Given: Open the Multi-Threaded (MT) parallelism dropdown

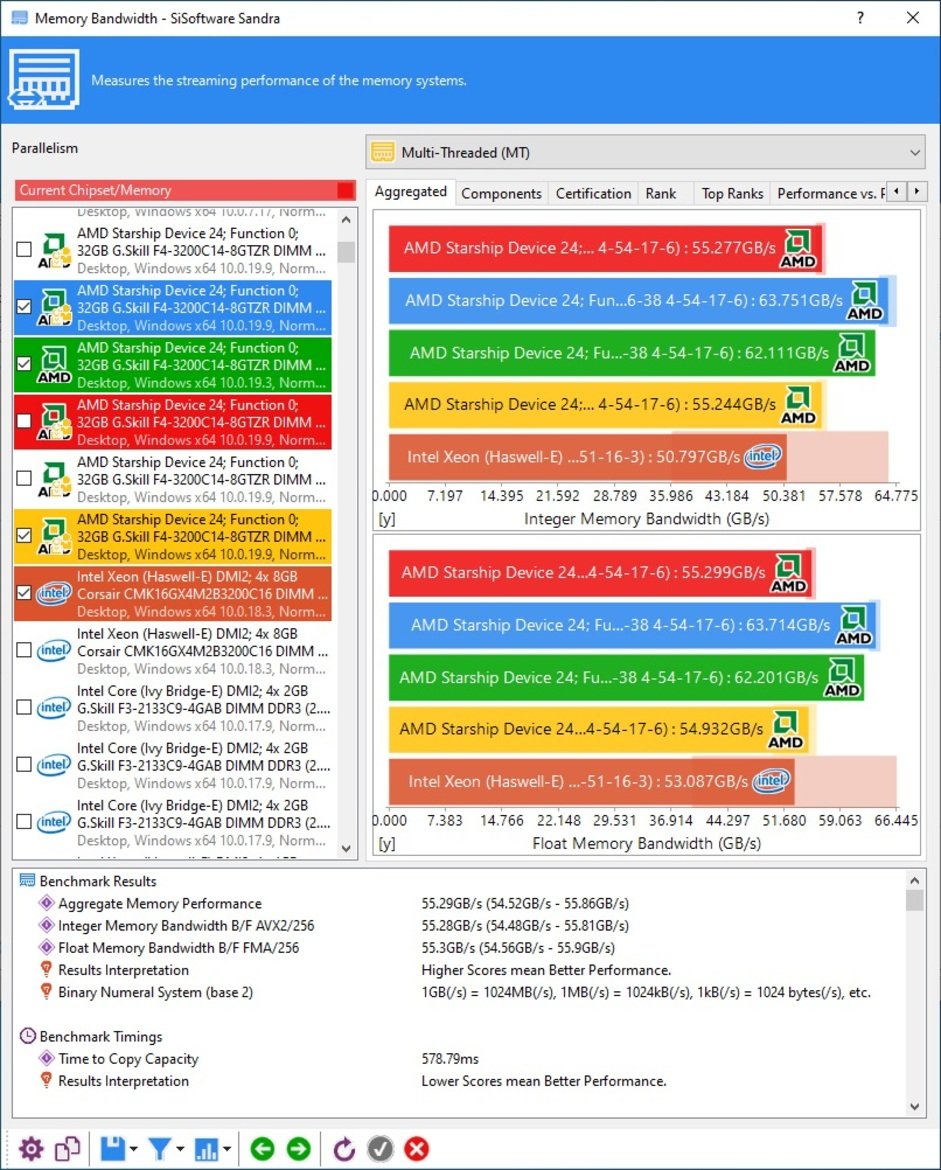Looking at the screenshot, I should point(645,152).
